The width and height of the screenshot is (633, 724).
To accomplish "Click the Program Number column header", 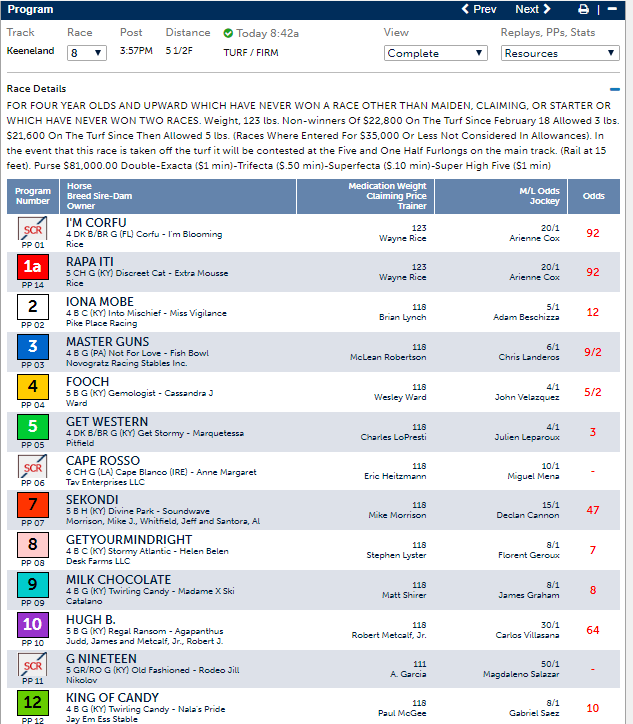I will coord(32,195).
